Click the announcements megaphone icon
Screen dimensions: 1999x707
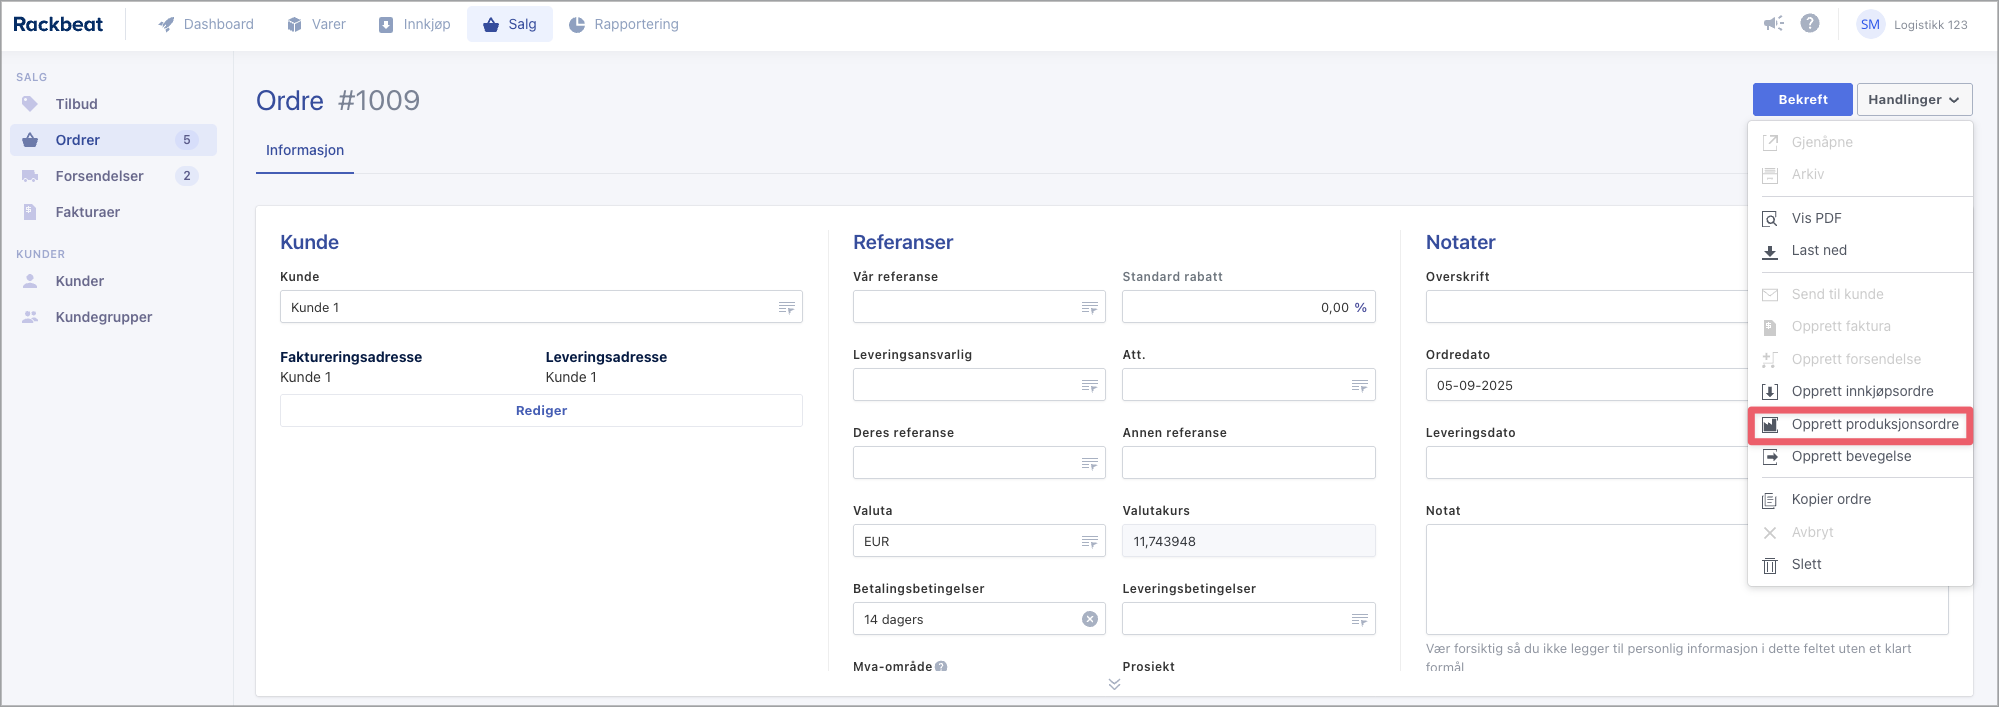click(x=1773, y=24)
